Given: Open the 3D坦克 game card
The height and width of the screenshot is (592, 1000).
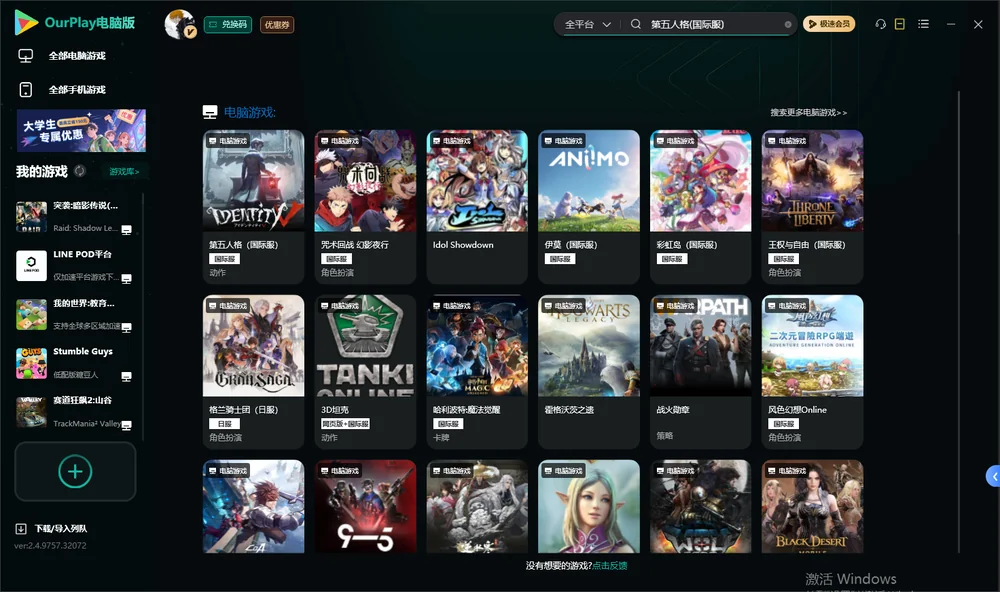Looking at the screenshot, I should (365, 372).
